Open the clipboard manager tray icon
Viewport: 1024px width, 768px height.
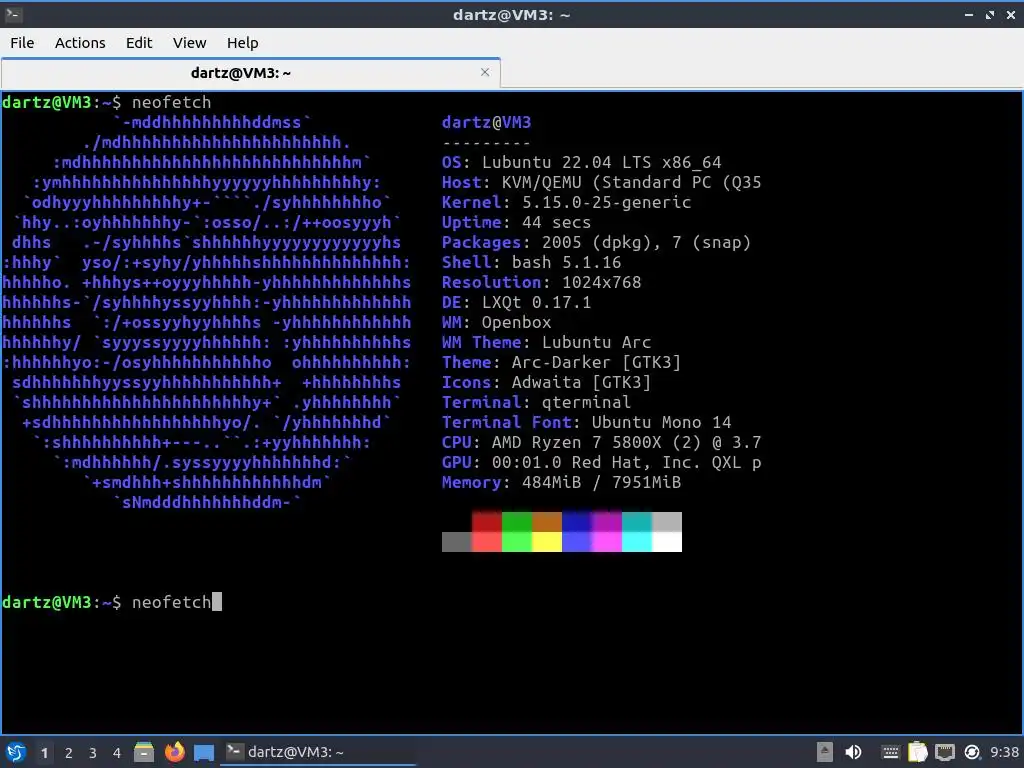click(x=918, y=752)
